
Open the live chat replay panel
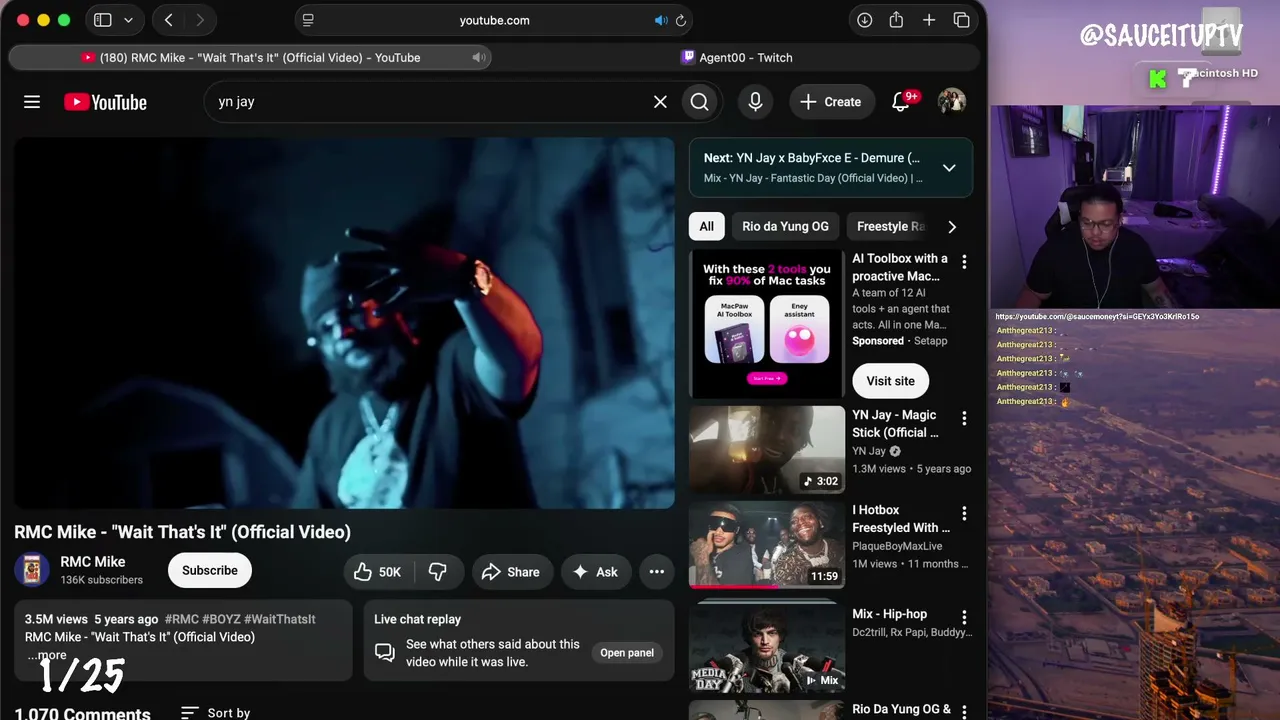tap(627, 653)
